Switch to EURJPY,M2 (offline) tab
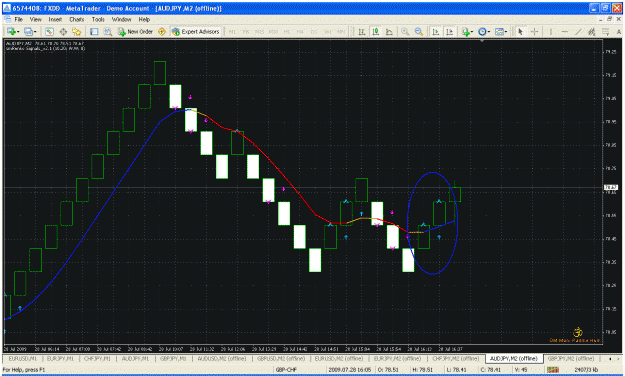 pos(397,358)
